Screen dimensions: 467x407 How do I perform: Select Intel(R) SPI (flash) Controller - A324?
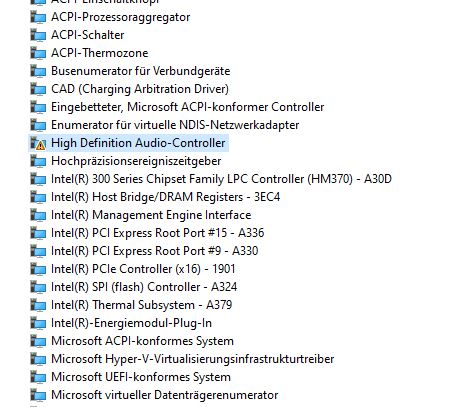pos(144,287)
